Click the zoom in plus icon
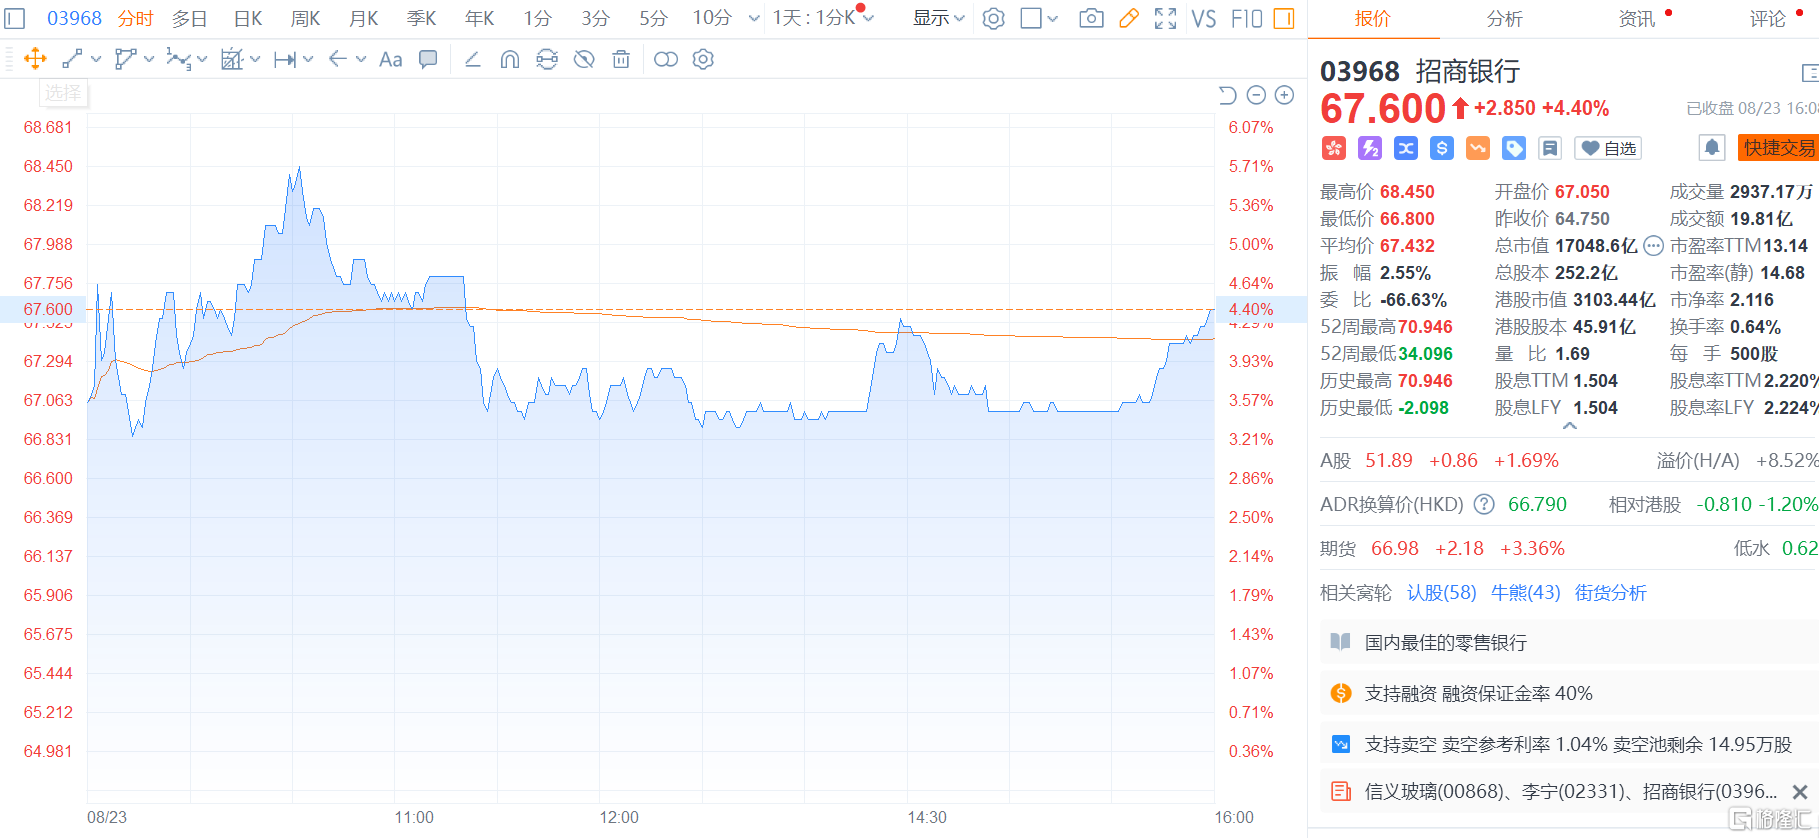1819x838 pixels. (1285, 95)
